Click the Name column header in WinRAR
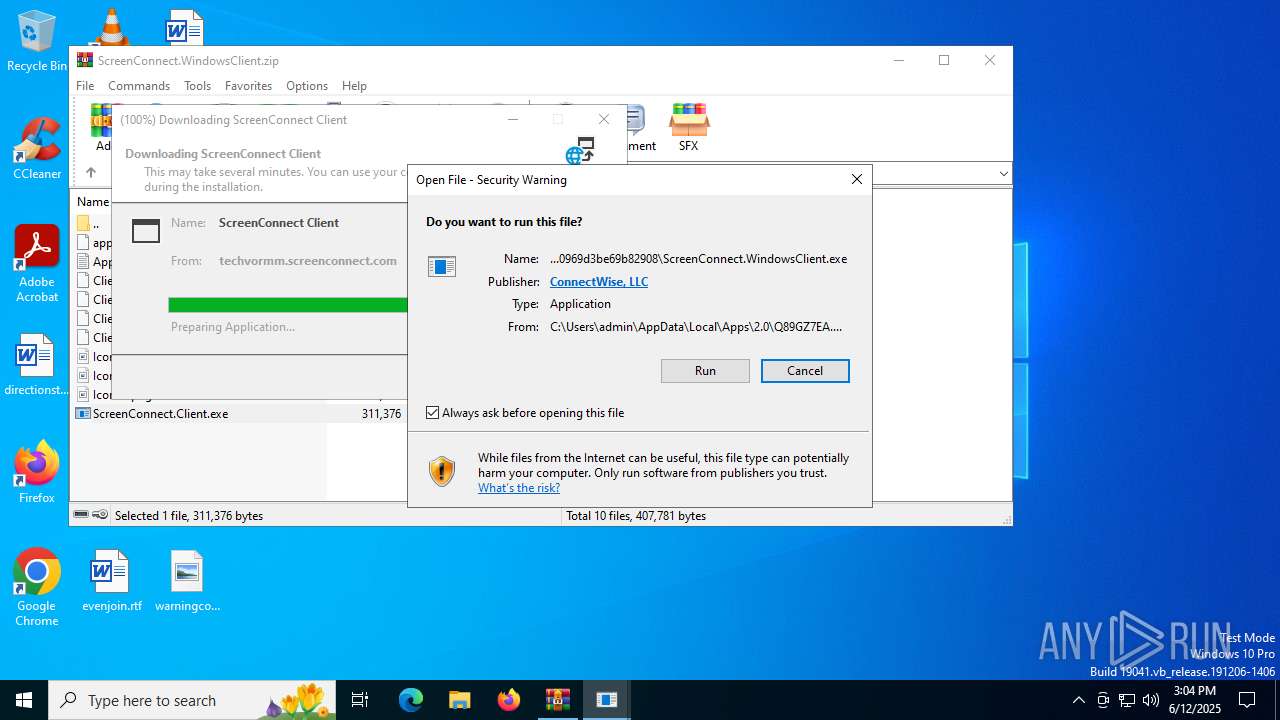Viewport: 1280px width, 720px height. [x=93, y=202]
